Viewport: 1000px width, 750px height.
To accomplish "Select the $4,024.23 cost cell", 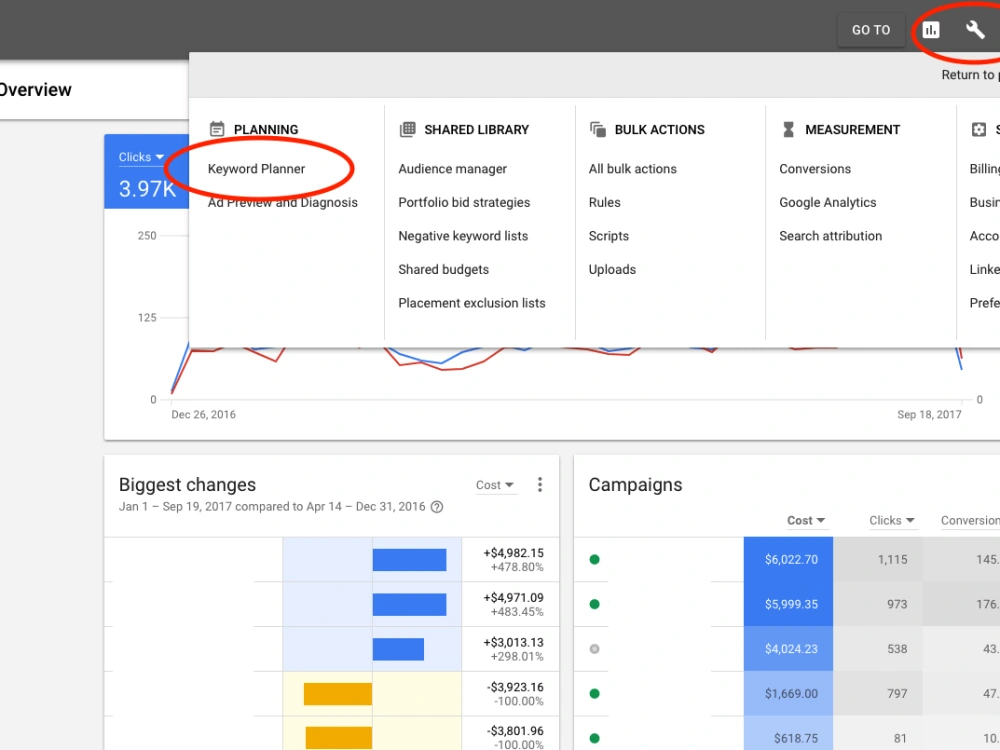I will click(x=788, y=649).
